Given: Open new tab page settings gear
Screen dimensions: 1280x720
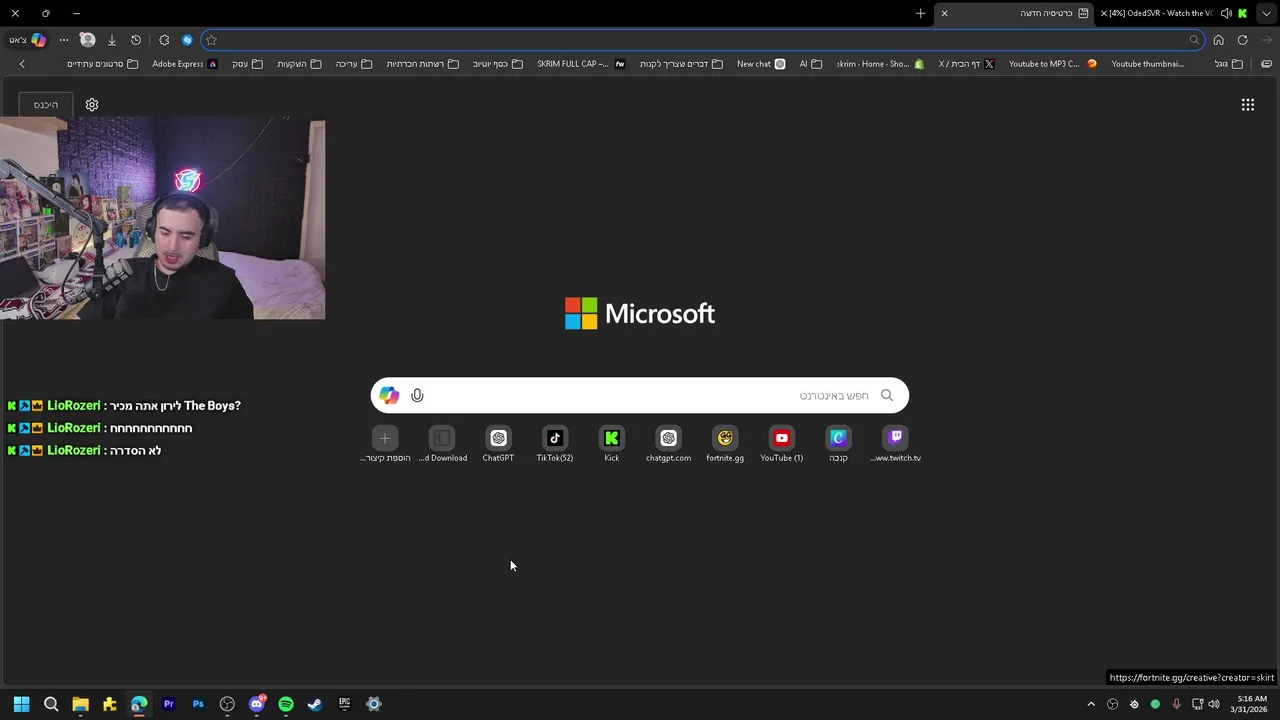Looking at the screenshot, I should coord(92,104).
